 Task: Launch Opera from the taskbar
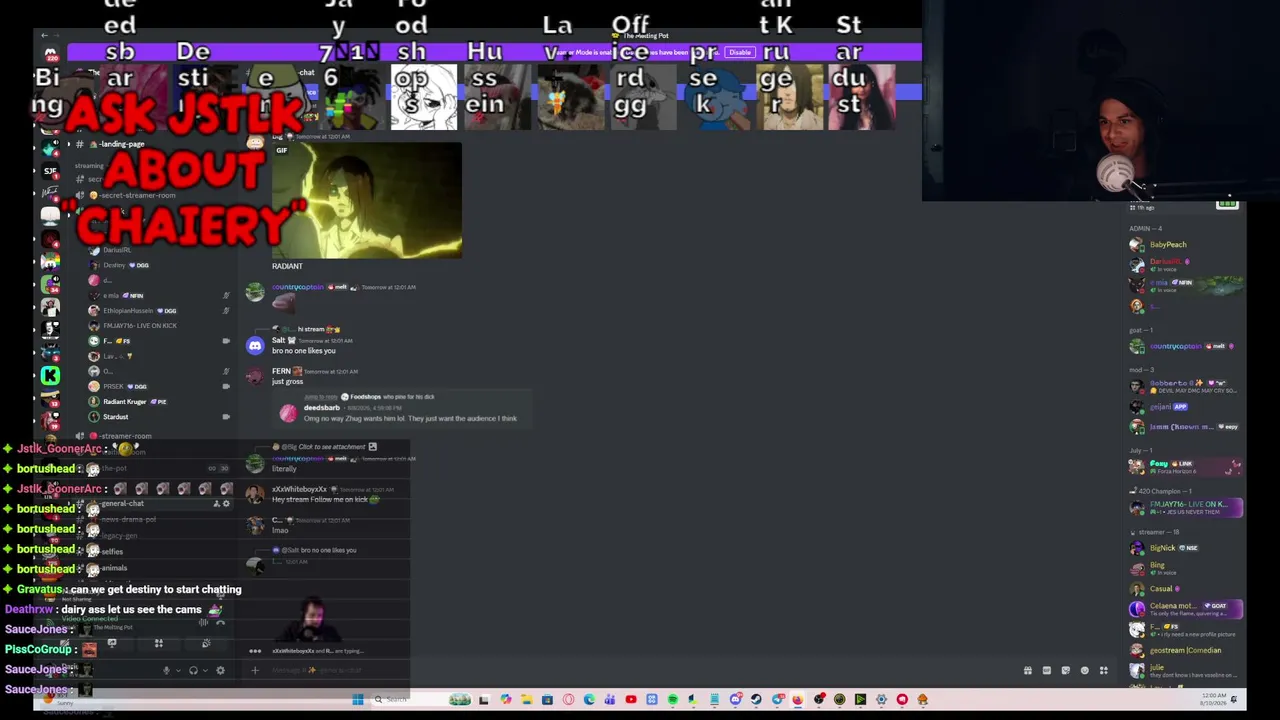(x=568, y=700)
